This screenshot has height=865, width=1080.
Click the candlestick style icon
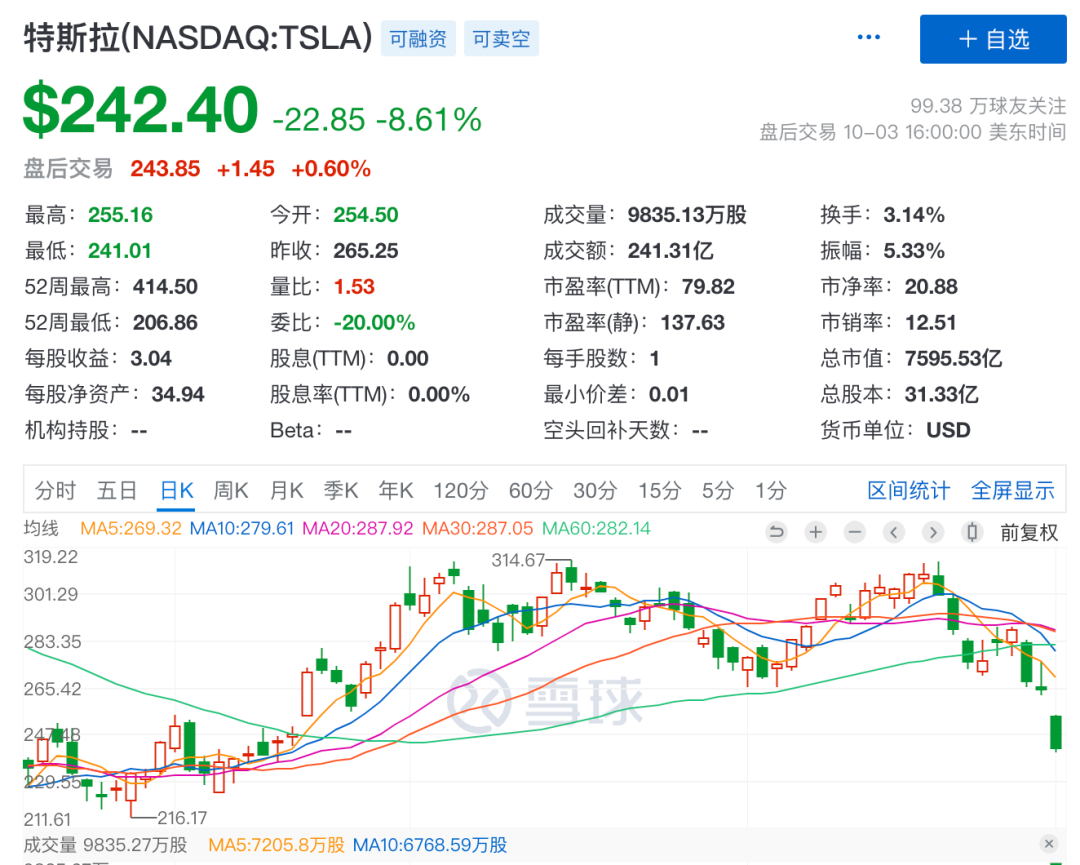pos(971,532)
